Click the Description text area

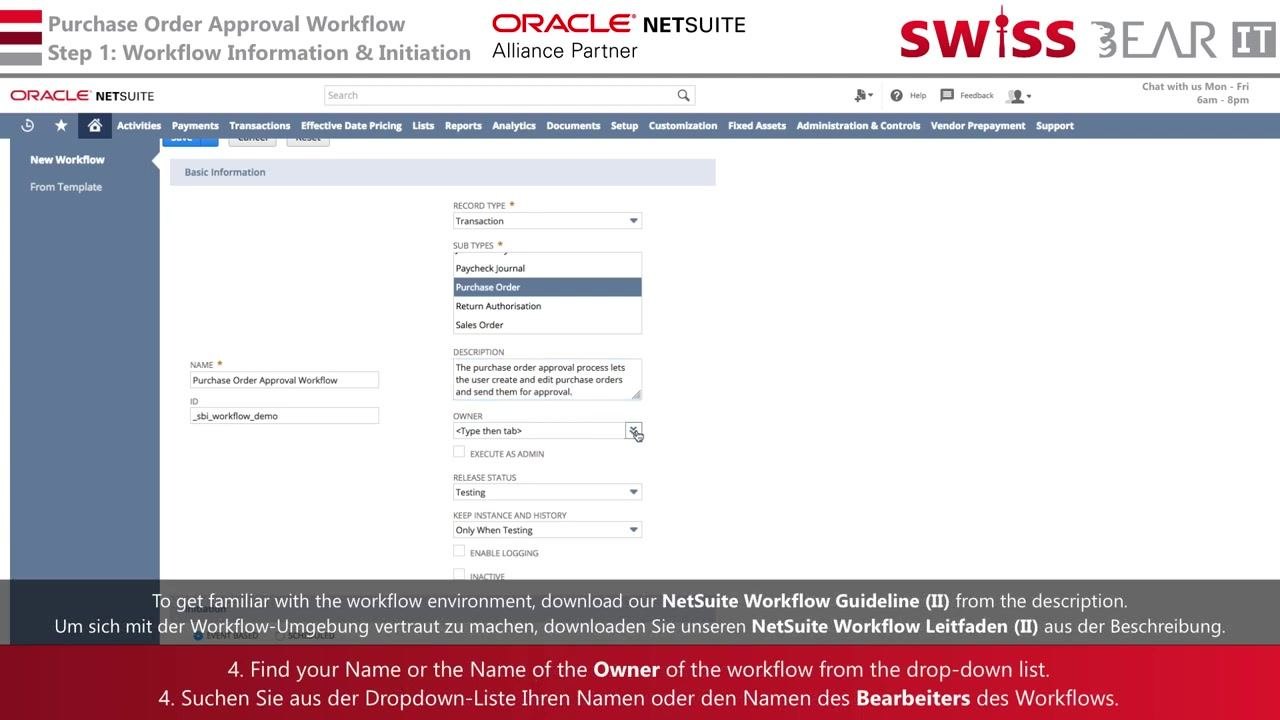[547, 380]
